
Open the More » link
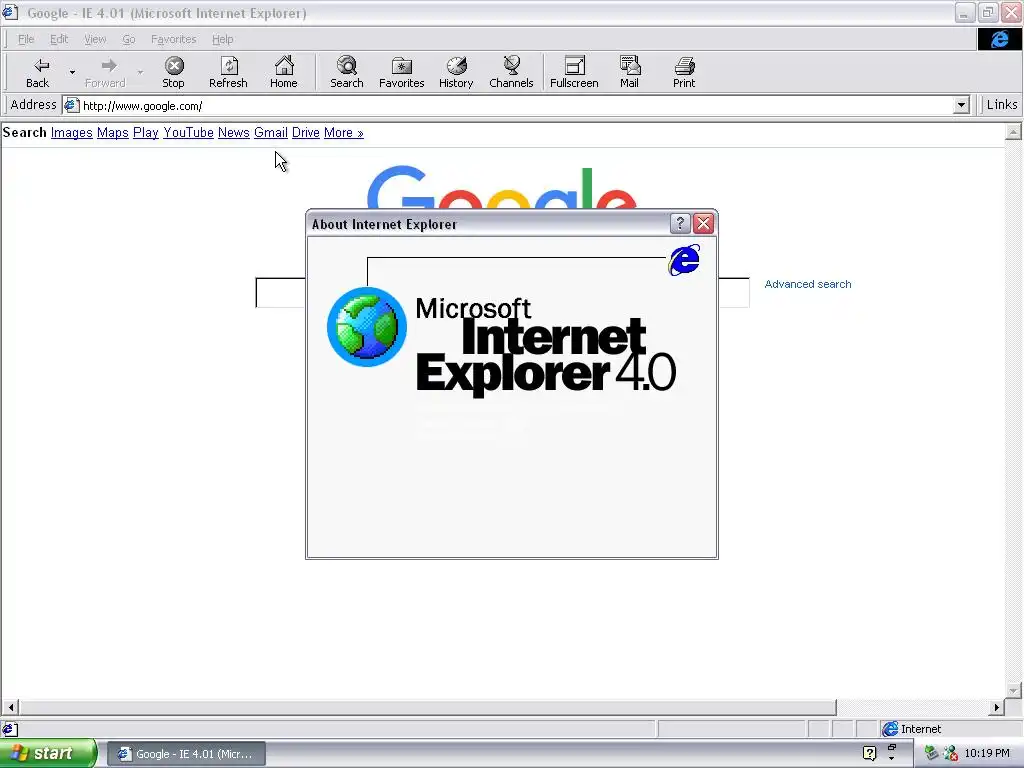point(344,133)
